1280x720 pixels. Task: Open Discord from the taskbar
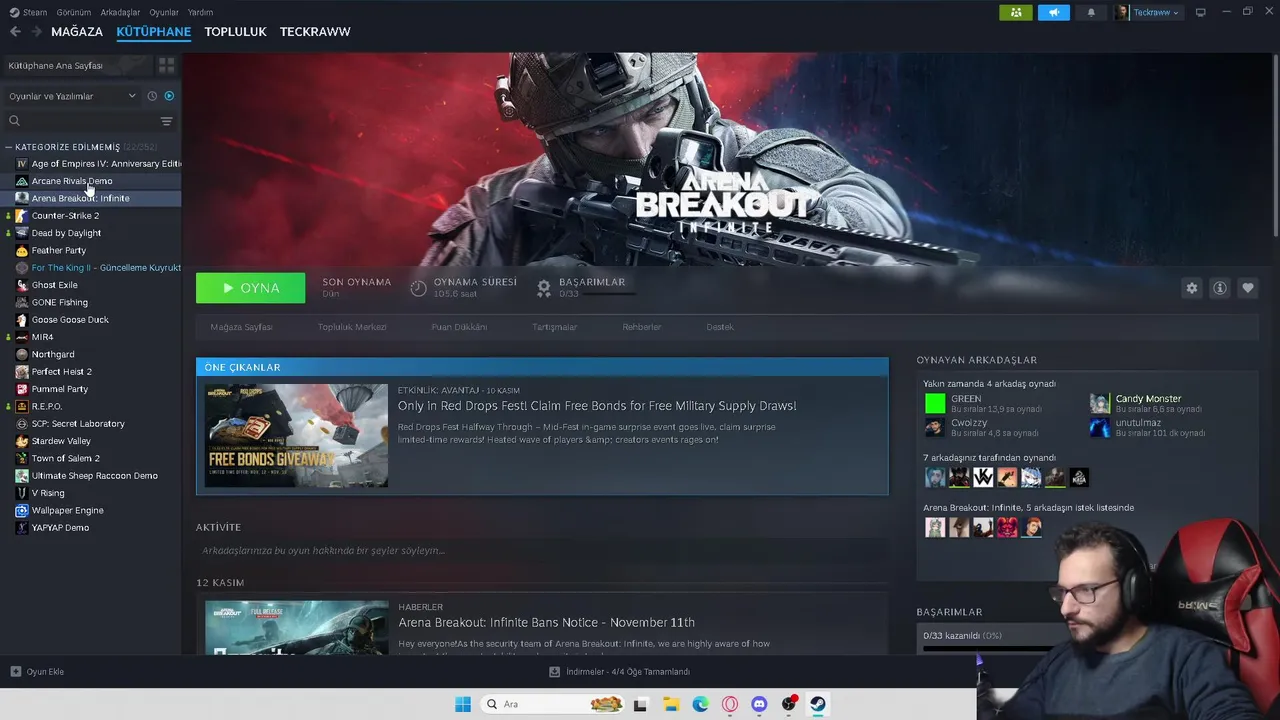[x=759, y=704]
